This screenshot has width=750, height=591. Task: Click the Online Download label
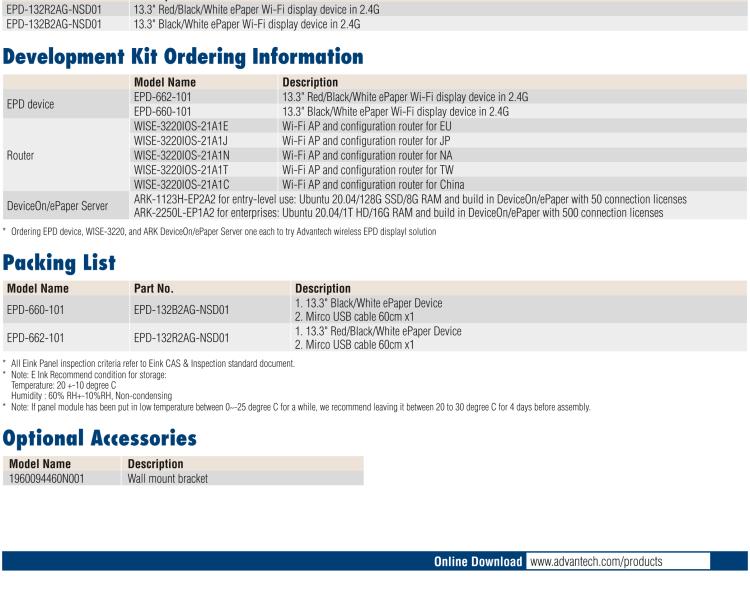[x=477, y=561]
